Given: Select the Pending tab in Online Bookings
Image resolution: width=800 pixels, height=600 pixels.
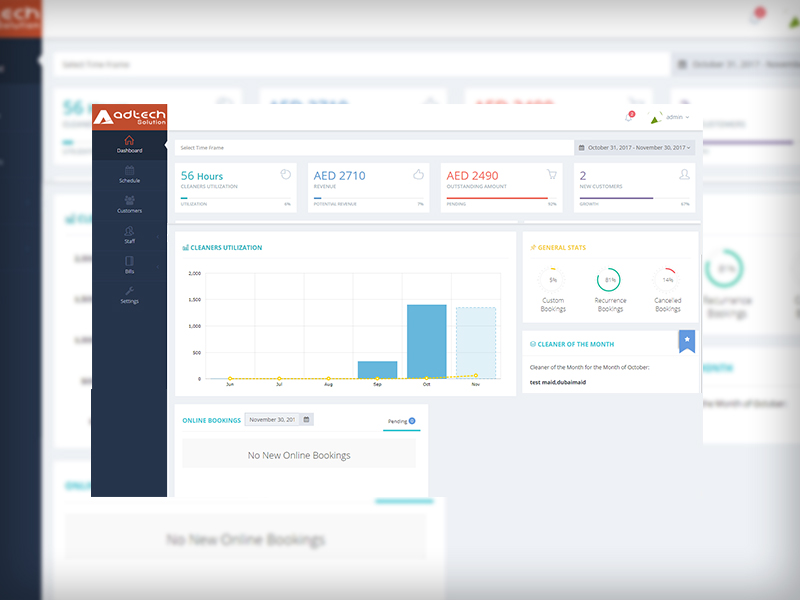Looking at the screenshot, I should (401, 422).
